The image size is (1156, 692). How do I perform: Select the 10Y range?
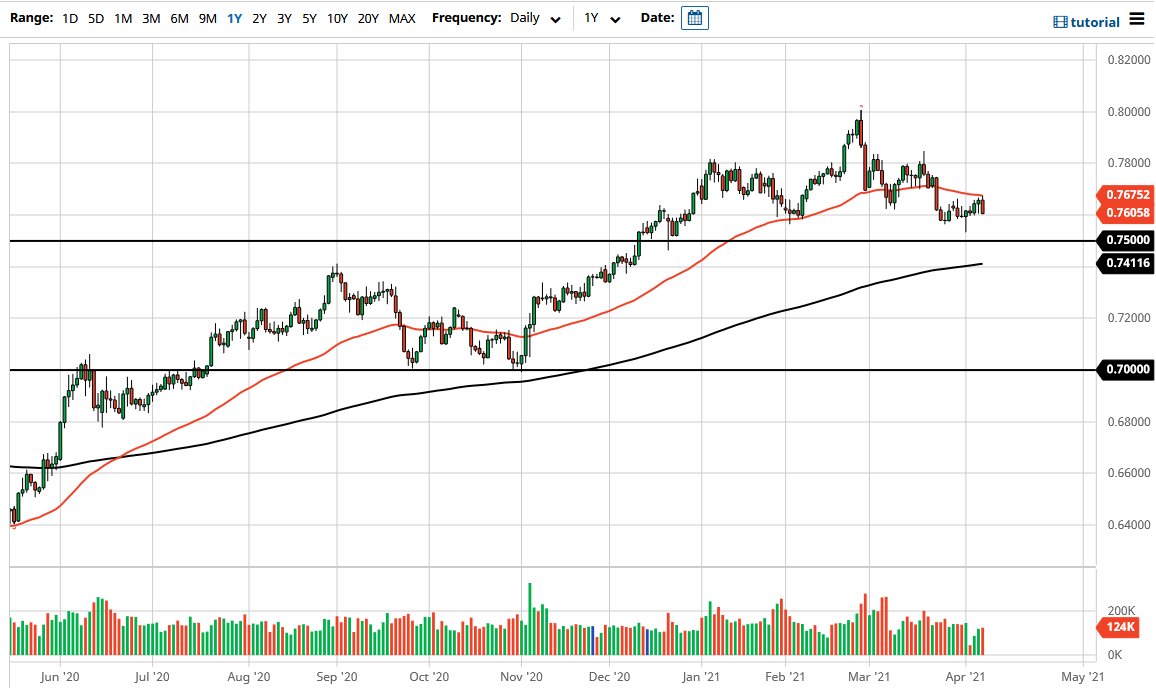click(x=337, y=18)
